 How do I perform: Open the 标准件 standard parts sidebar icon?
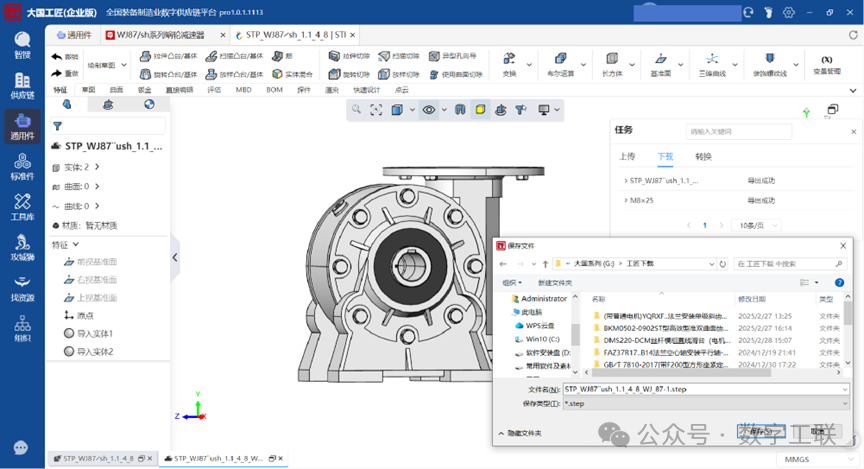pos(22,166)
